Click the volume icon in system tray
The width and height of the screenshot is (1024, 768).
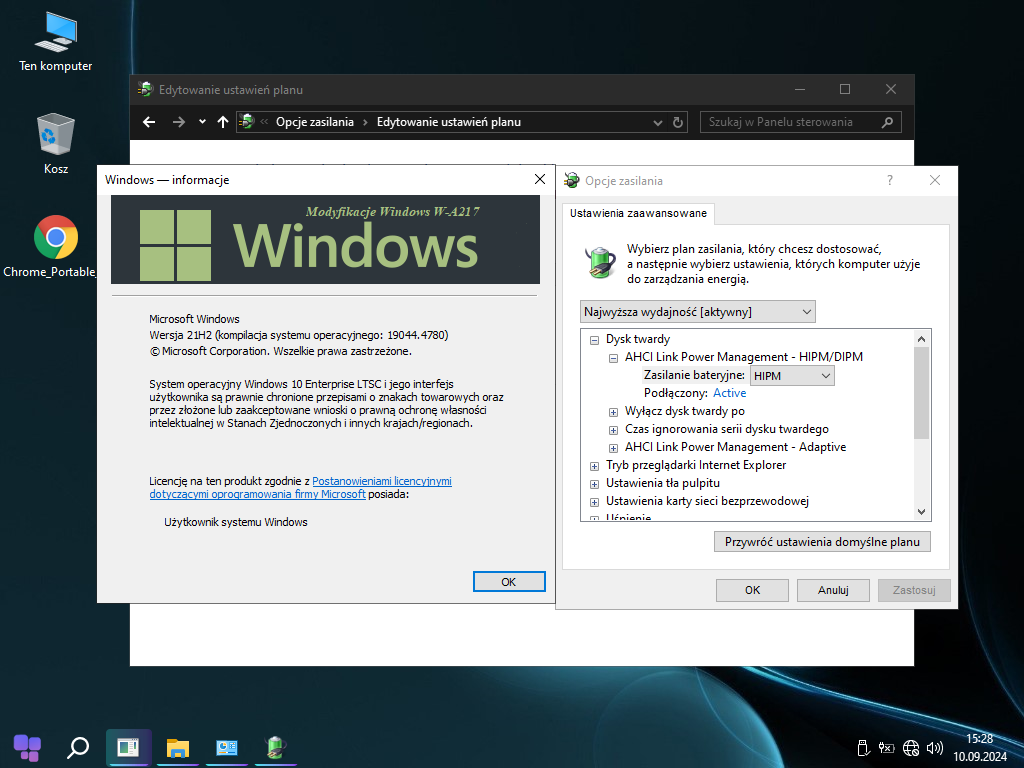(935, 747)
